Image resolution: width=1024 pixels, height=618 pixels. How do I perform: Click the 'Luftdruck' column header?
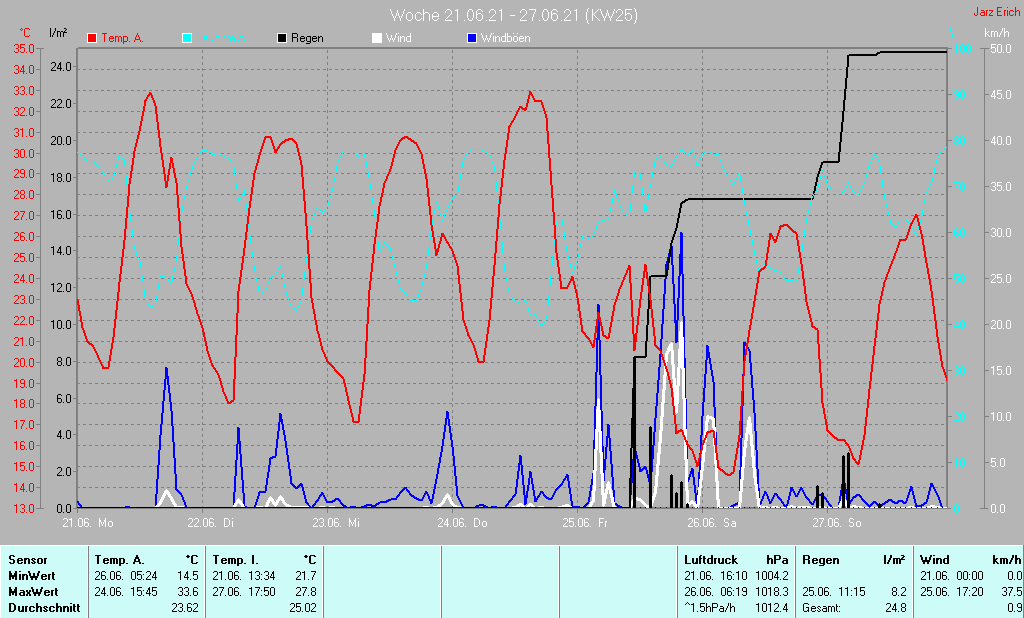coord(711,560)
